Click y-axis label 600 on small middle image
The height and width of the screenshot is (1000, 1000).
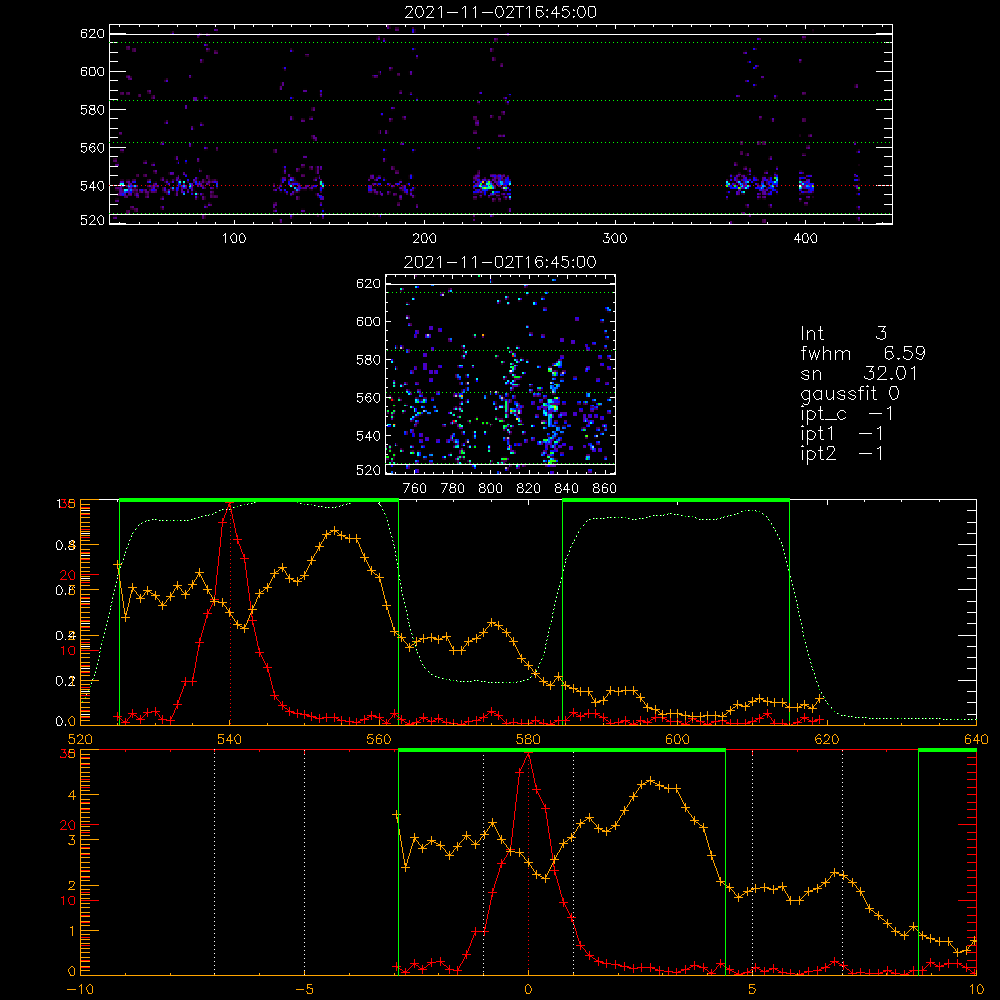369,321
